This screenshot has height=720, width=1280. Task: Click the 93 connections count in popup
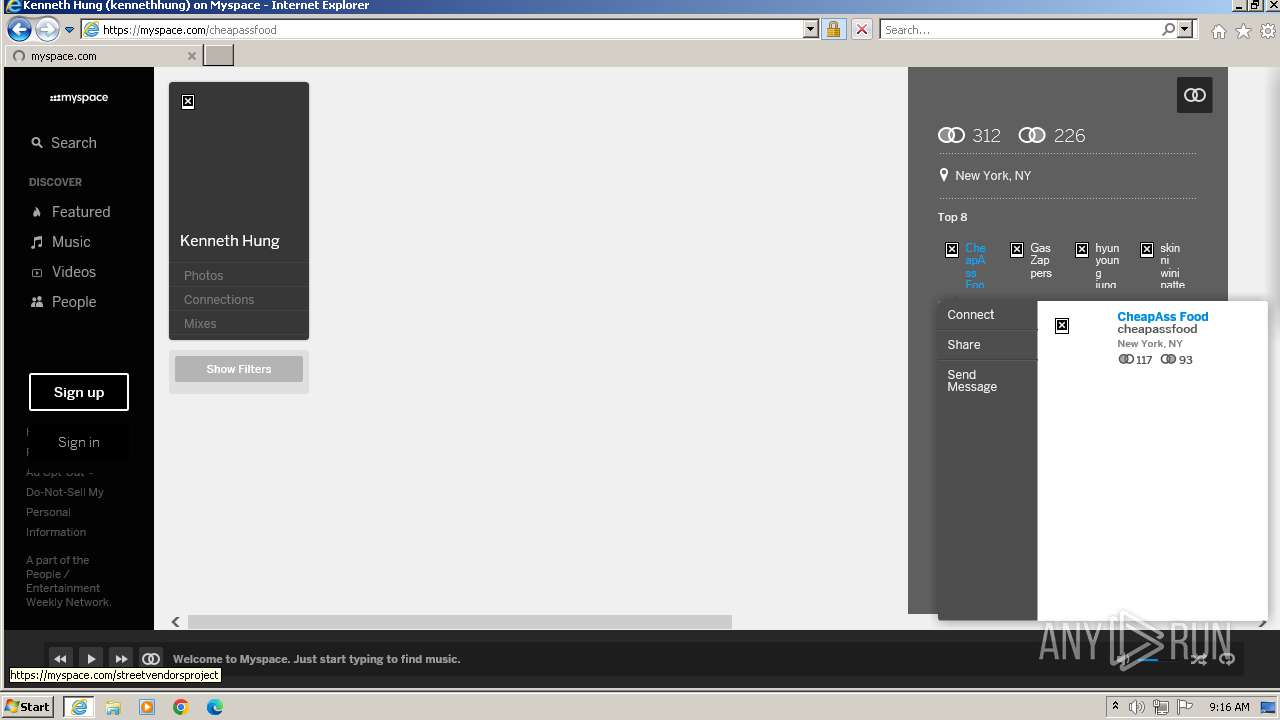coord(1177,360)
